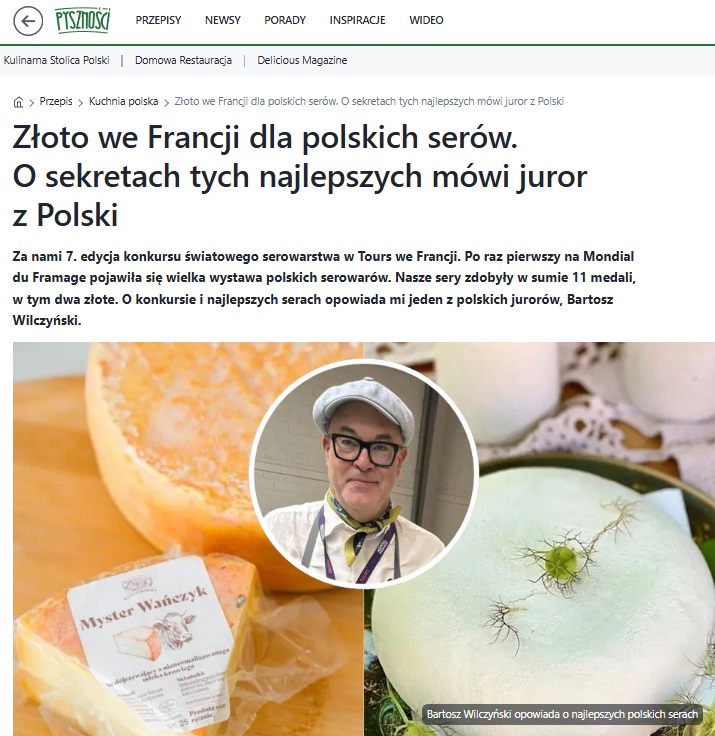
Task: Go to the INSPIRACJE section
Action: (x=357, y=20)
